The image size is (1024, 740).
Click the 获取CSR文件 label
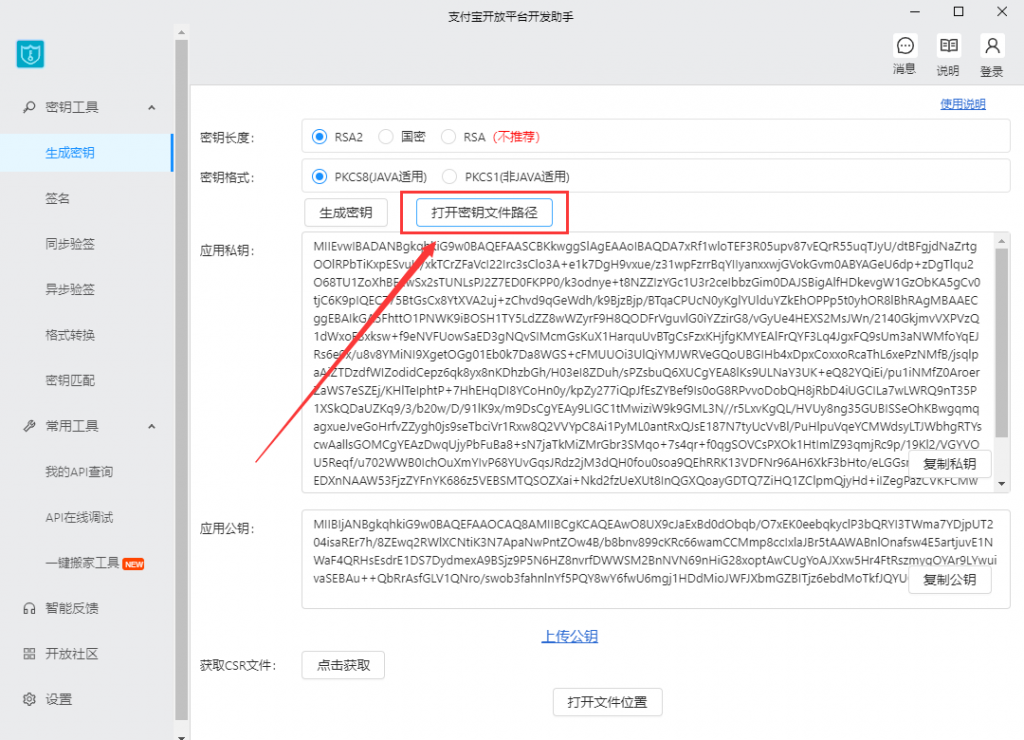click(x=238, y=666)
